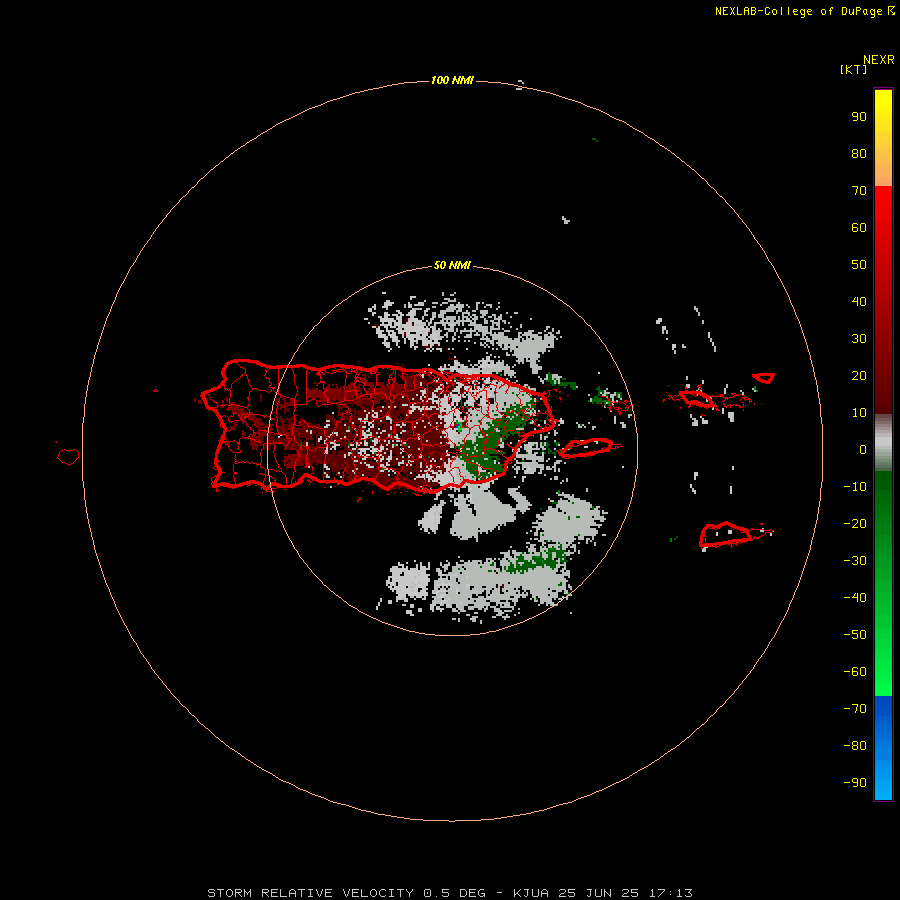Click the 20 value on velocity scale
Viewport: 900px width, 900px height.
click(859, 376)
